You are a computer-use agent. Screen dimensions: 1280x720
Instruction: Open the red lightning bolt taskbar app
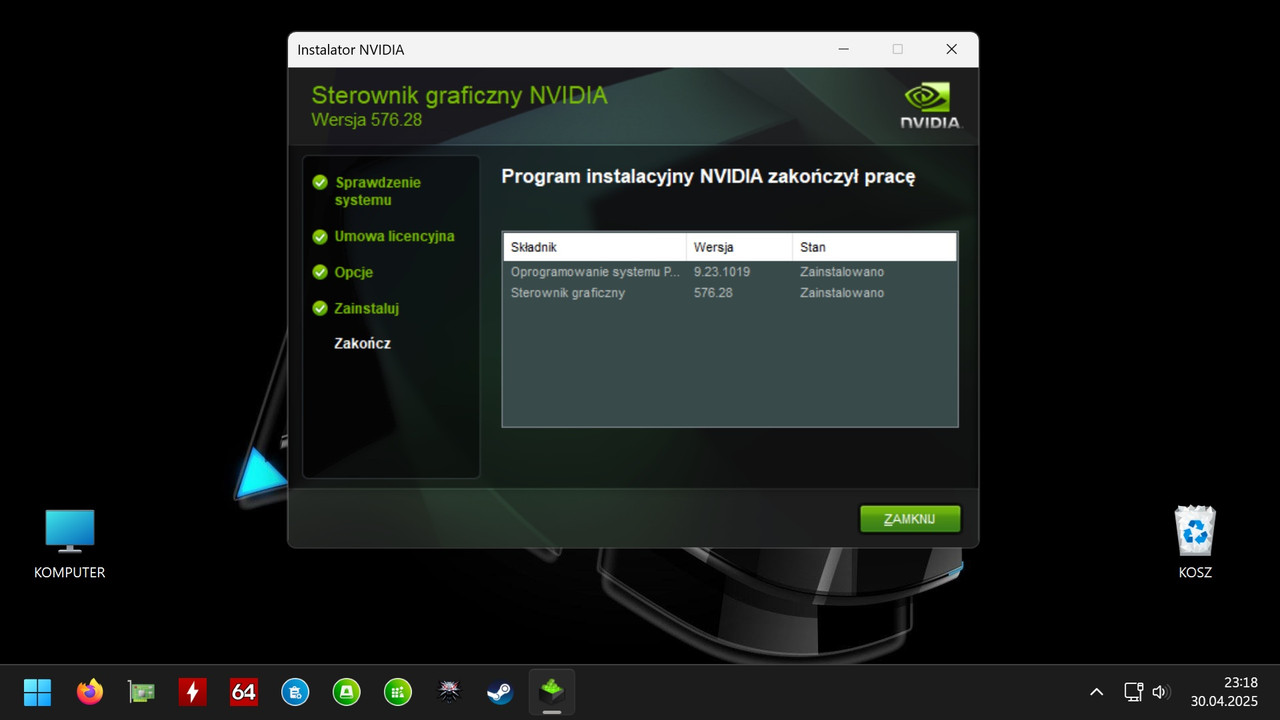pos(193,691)
